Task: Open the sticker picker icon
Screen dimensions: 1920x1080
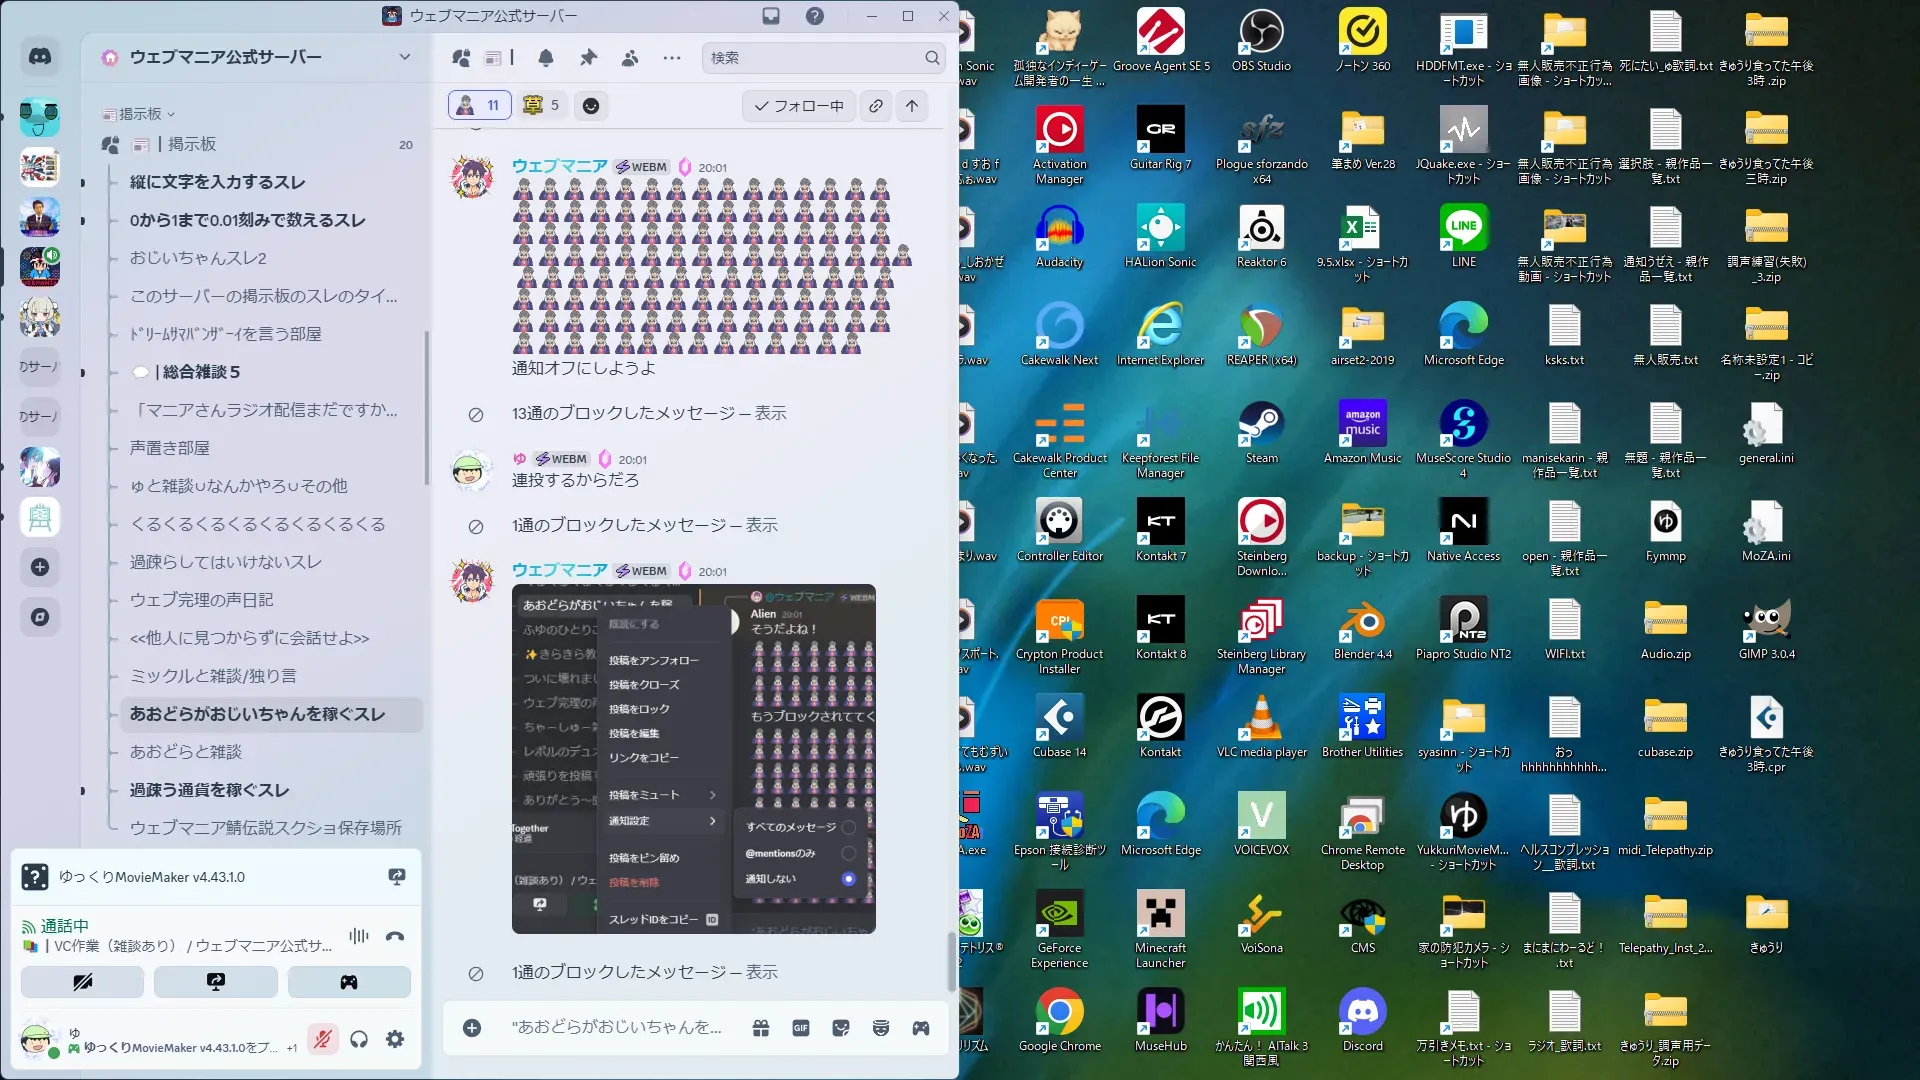Action: click(841, 1028)
